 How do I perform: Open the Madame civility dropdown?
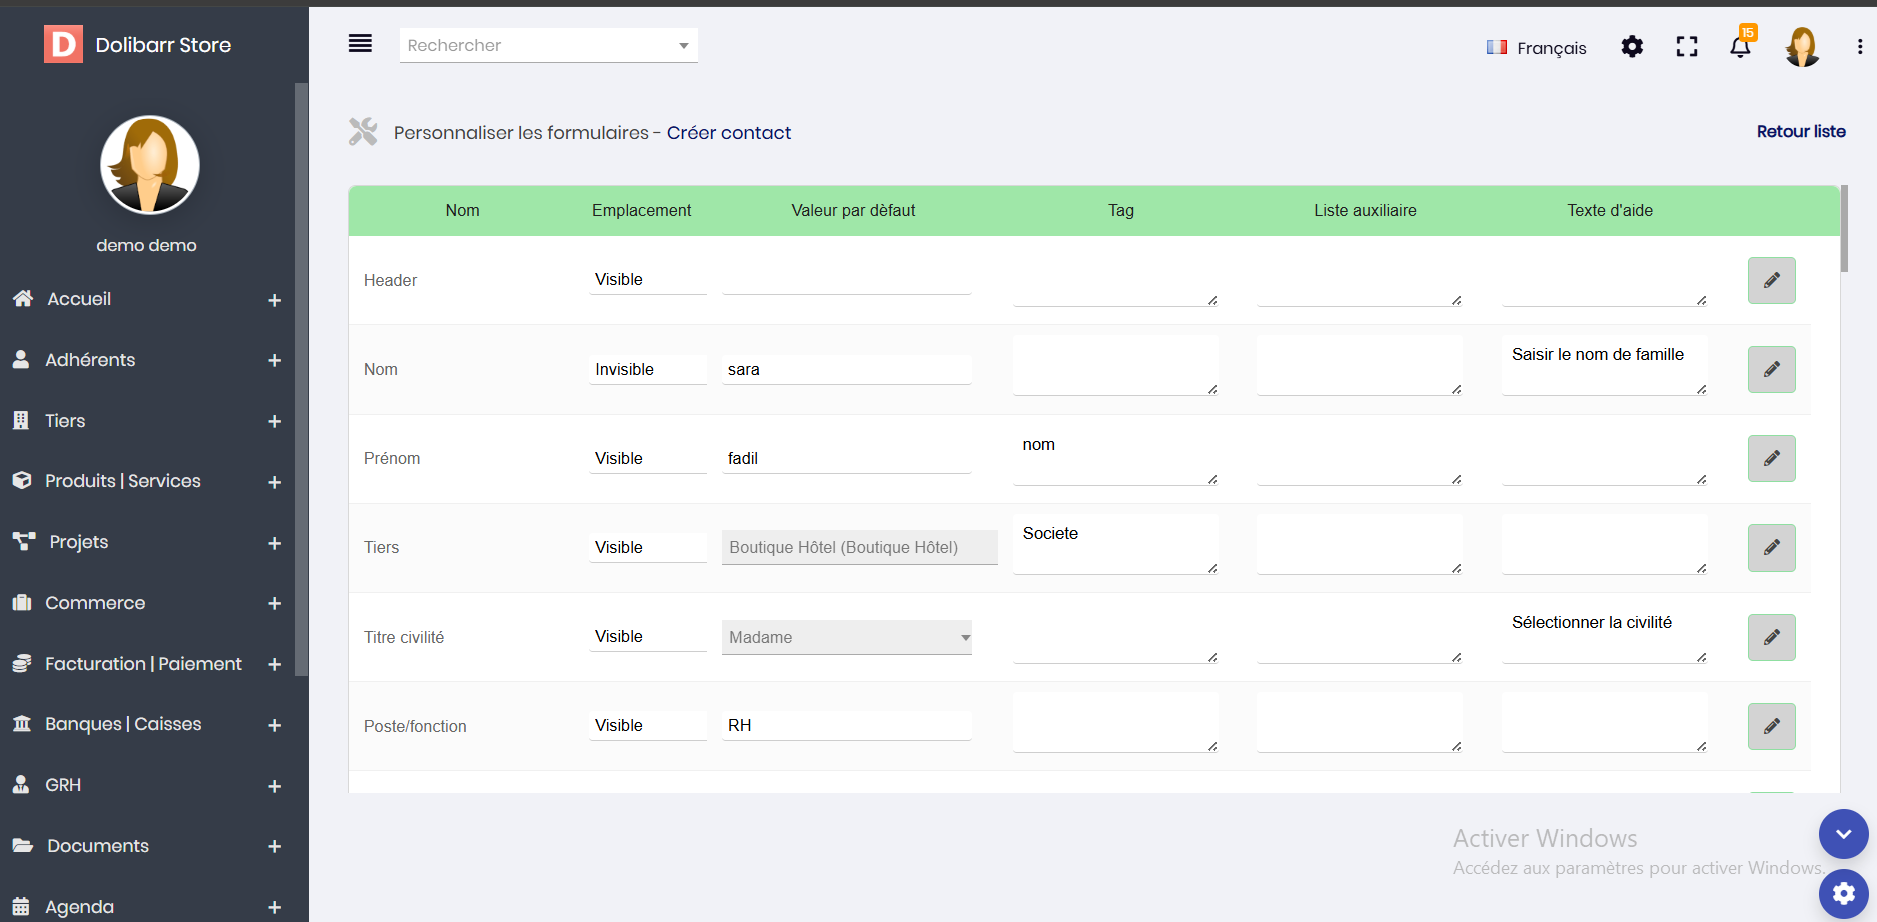[x=846, y=637]
